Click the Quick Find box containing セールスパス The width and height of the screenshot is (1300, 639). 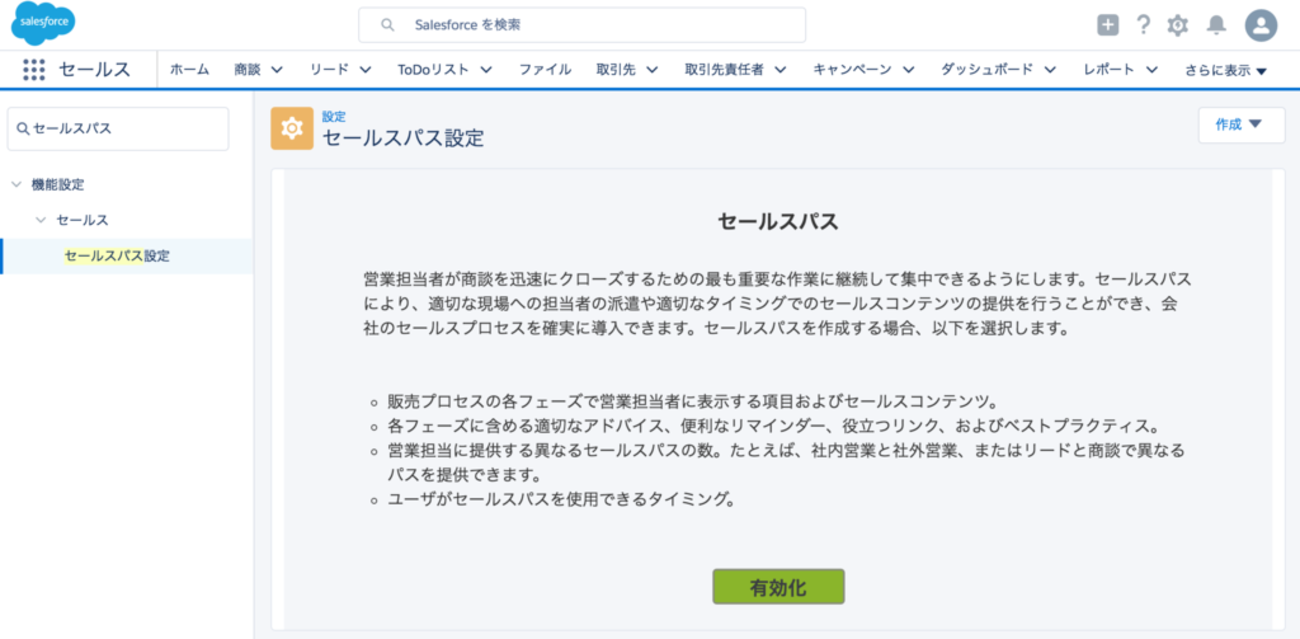pos(118,129)
